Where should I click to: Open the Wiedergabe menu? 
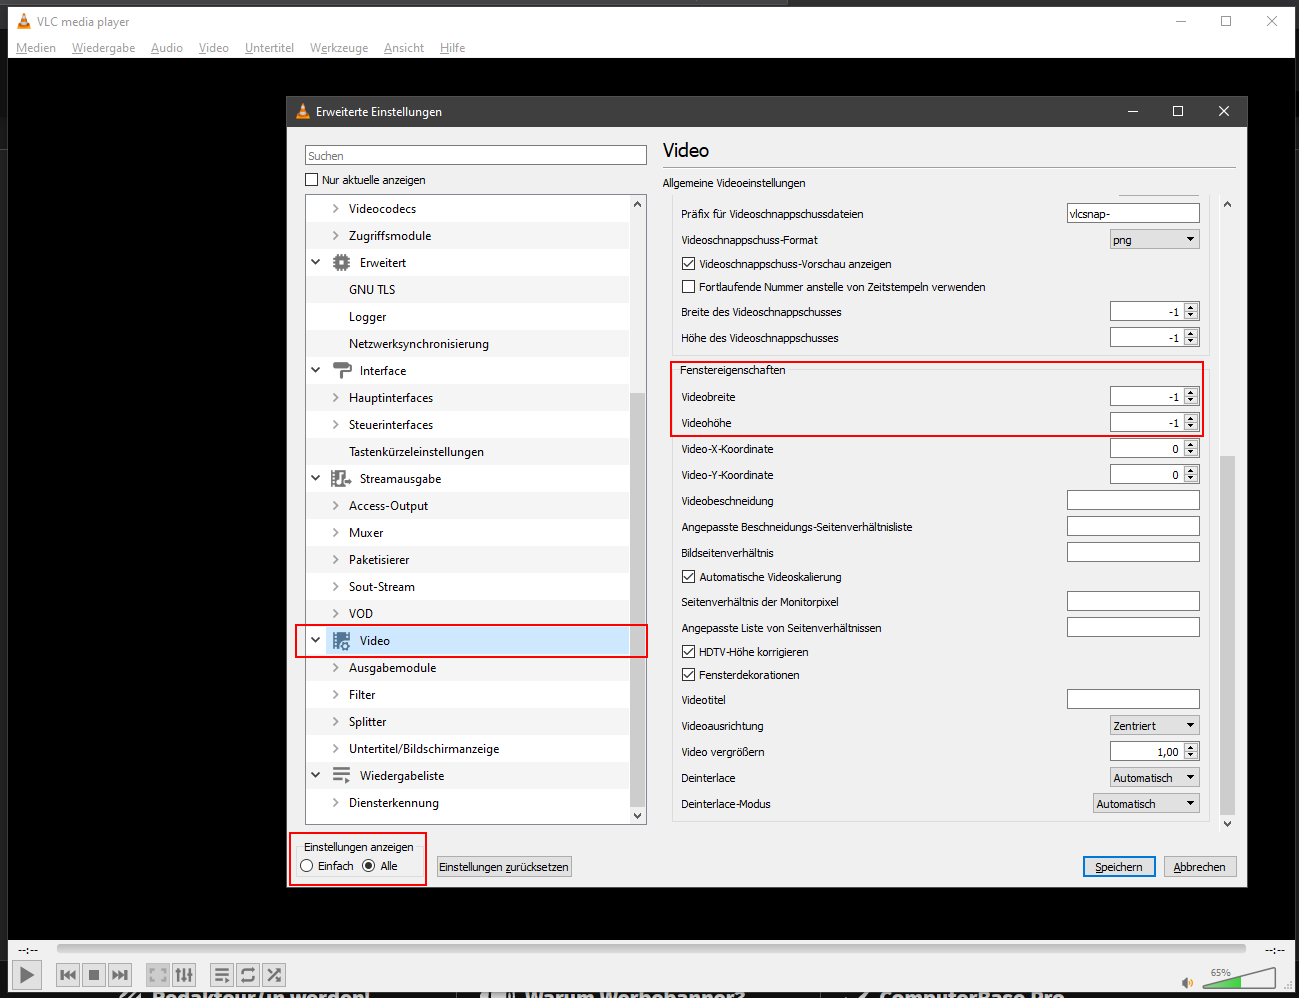103,48
